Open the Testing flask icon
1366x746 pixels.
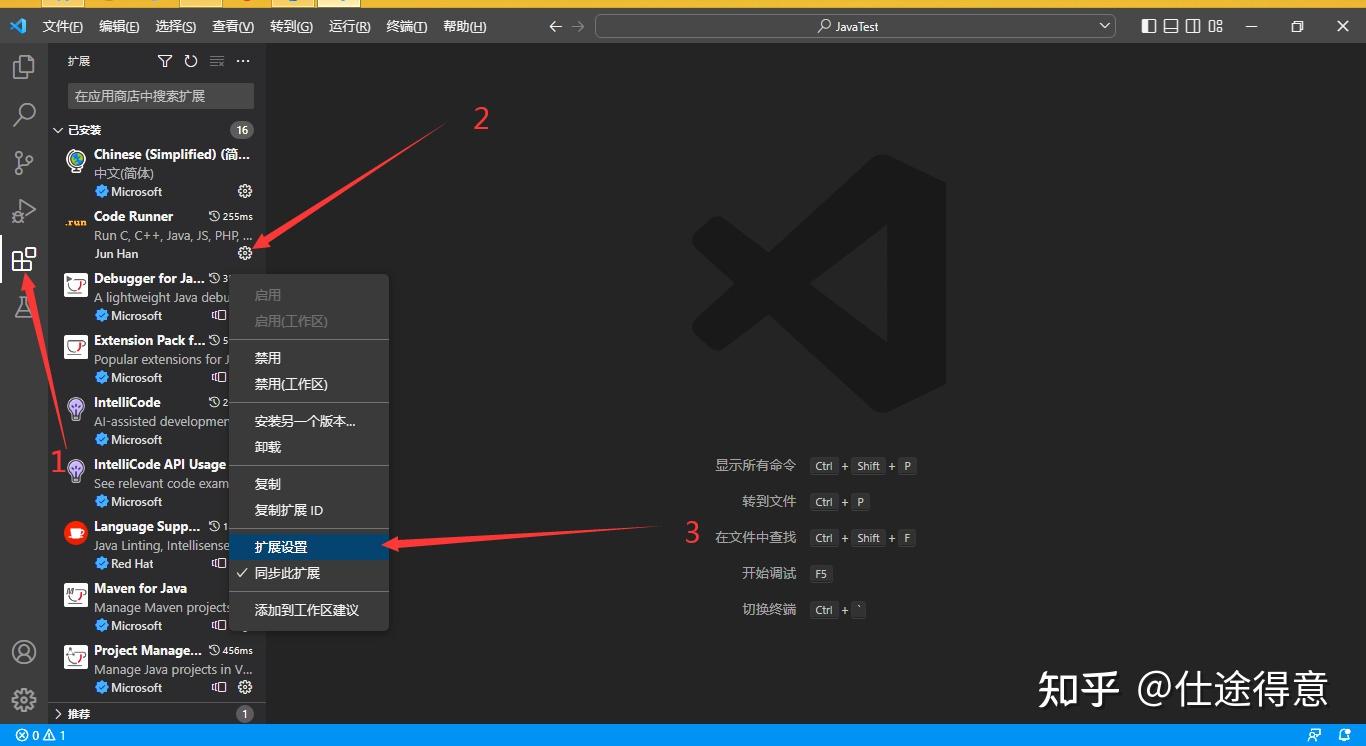pos(24,307)
